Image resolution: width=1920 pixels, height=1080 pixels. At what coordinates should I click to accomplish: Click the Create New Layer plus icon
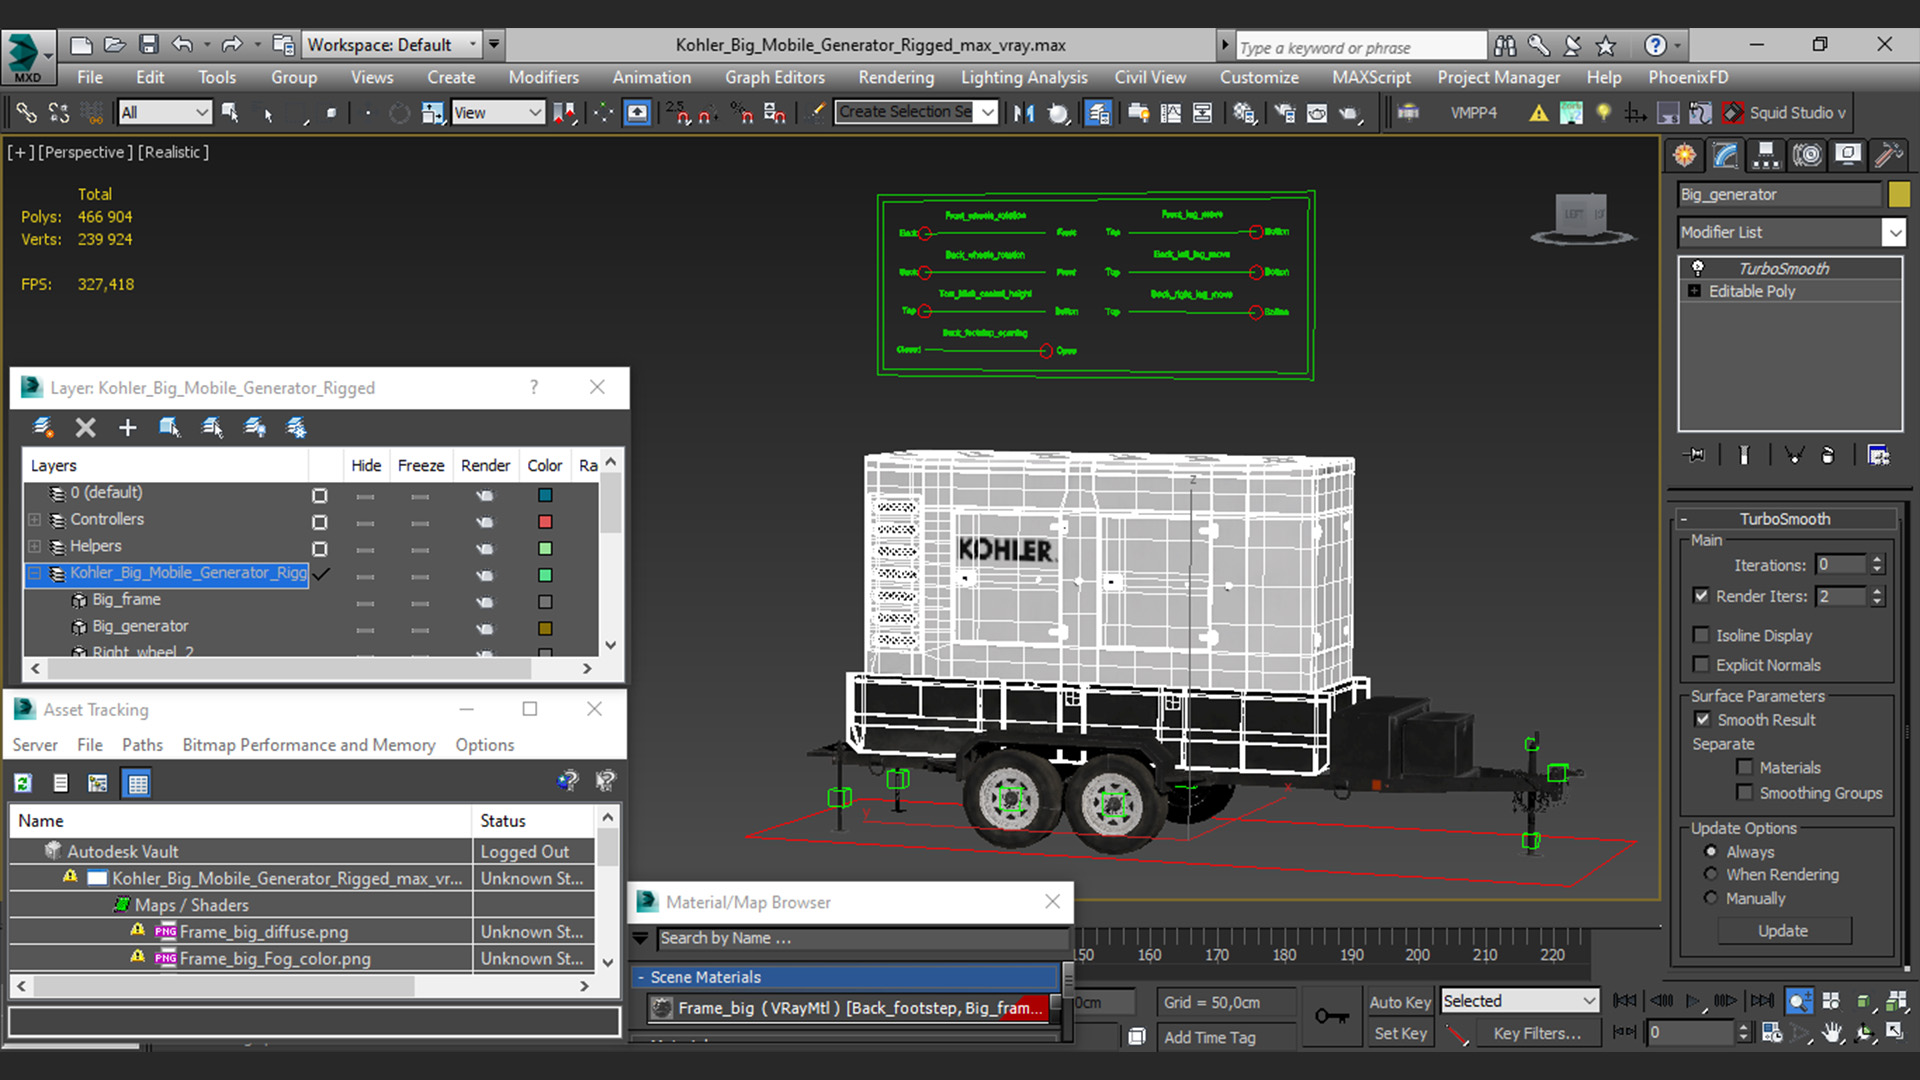click(x=127, y=428)
